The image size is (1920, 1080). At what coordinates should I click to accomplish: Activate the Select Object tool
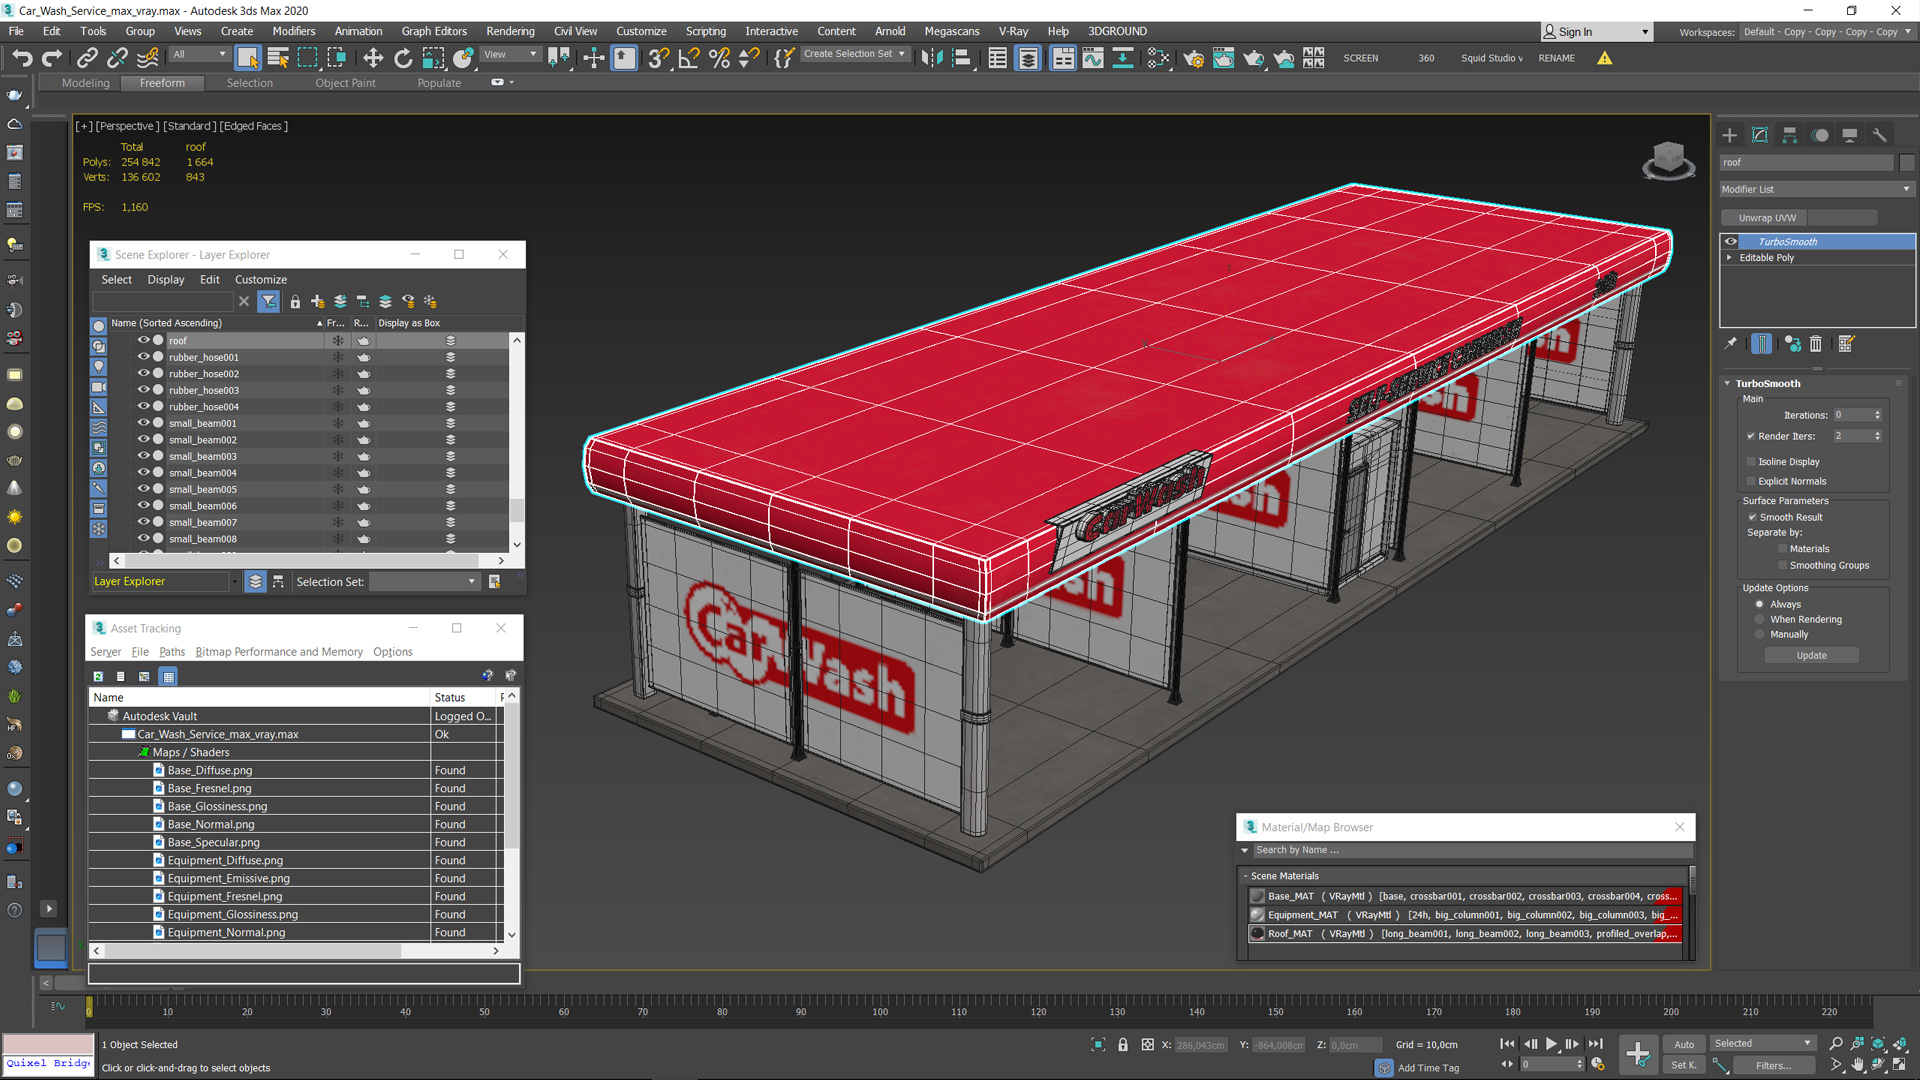click(248, 58)
